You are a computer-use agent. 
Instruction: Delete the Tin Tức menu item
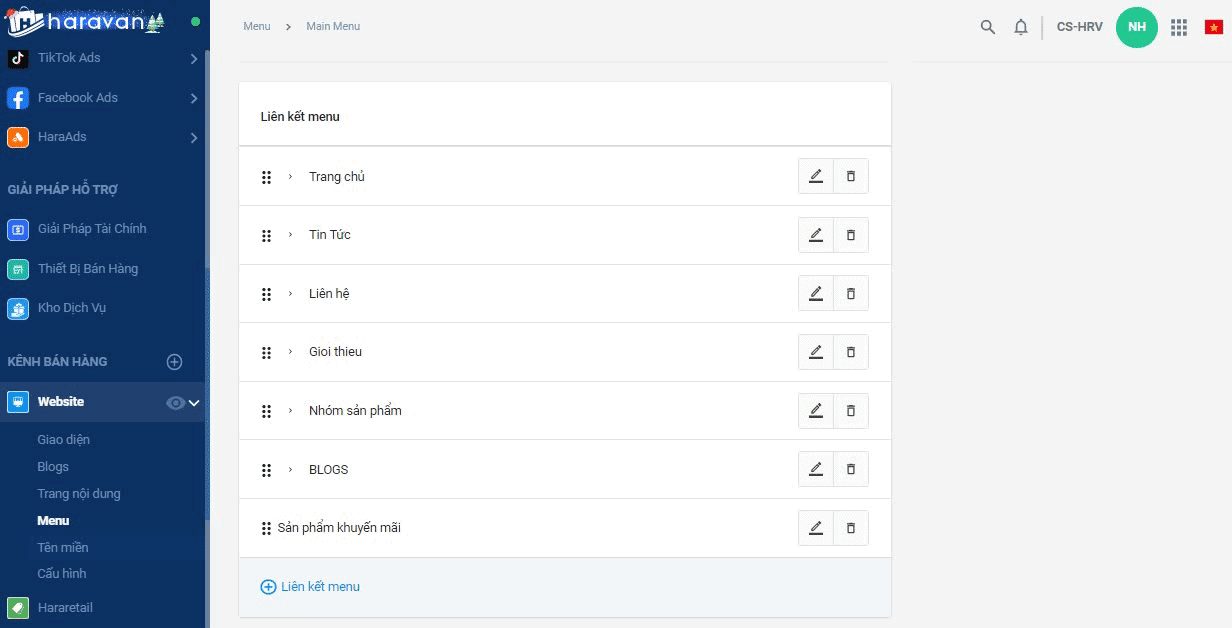(x=851, y=235)
